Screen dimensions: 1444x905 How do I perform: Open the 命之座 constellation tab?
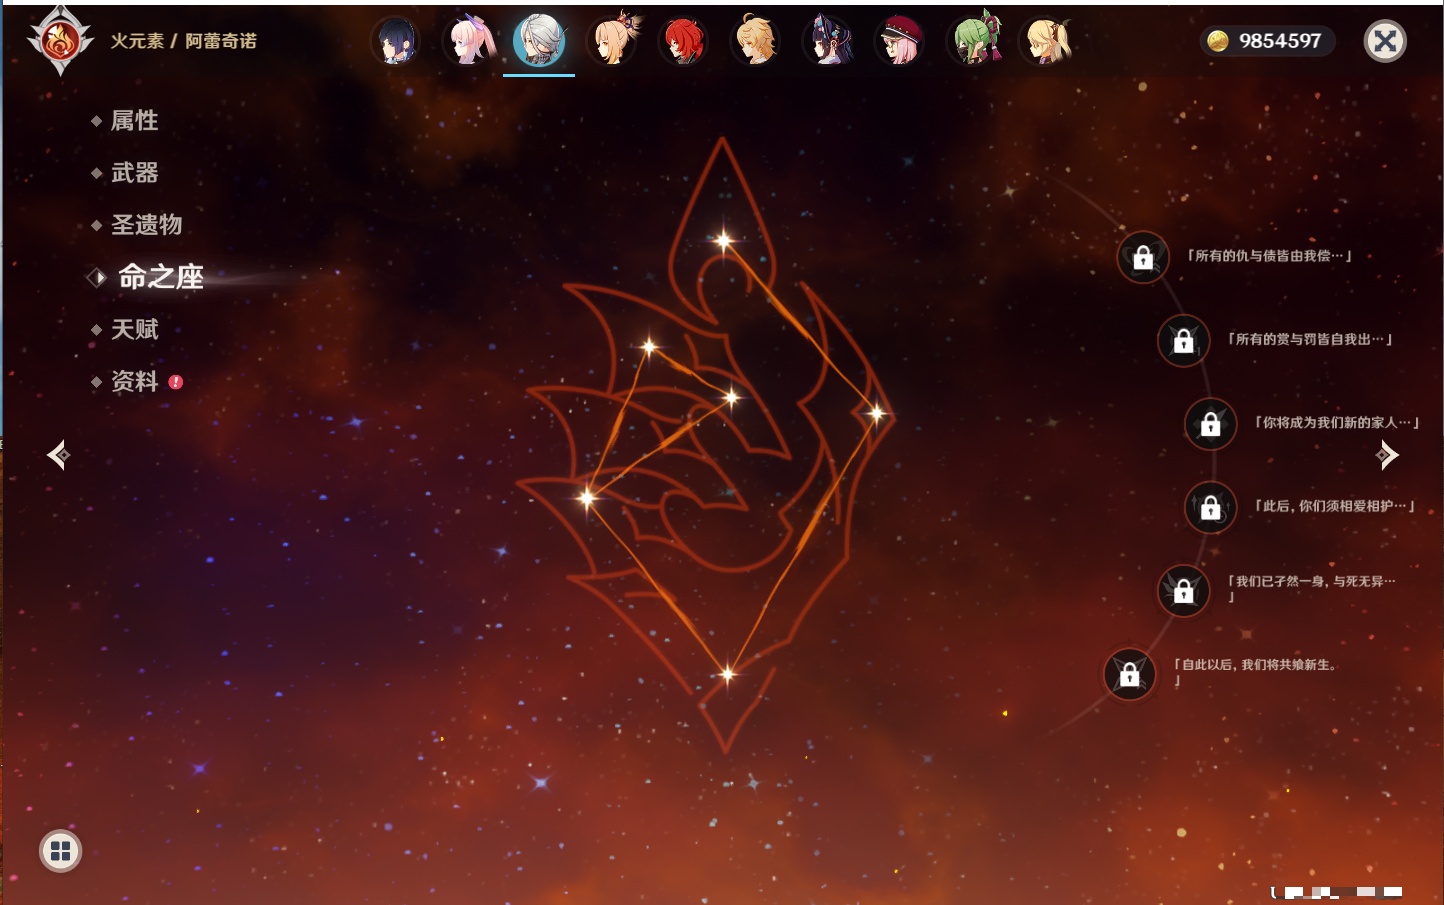click(161, 277)
